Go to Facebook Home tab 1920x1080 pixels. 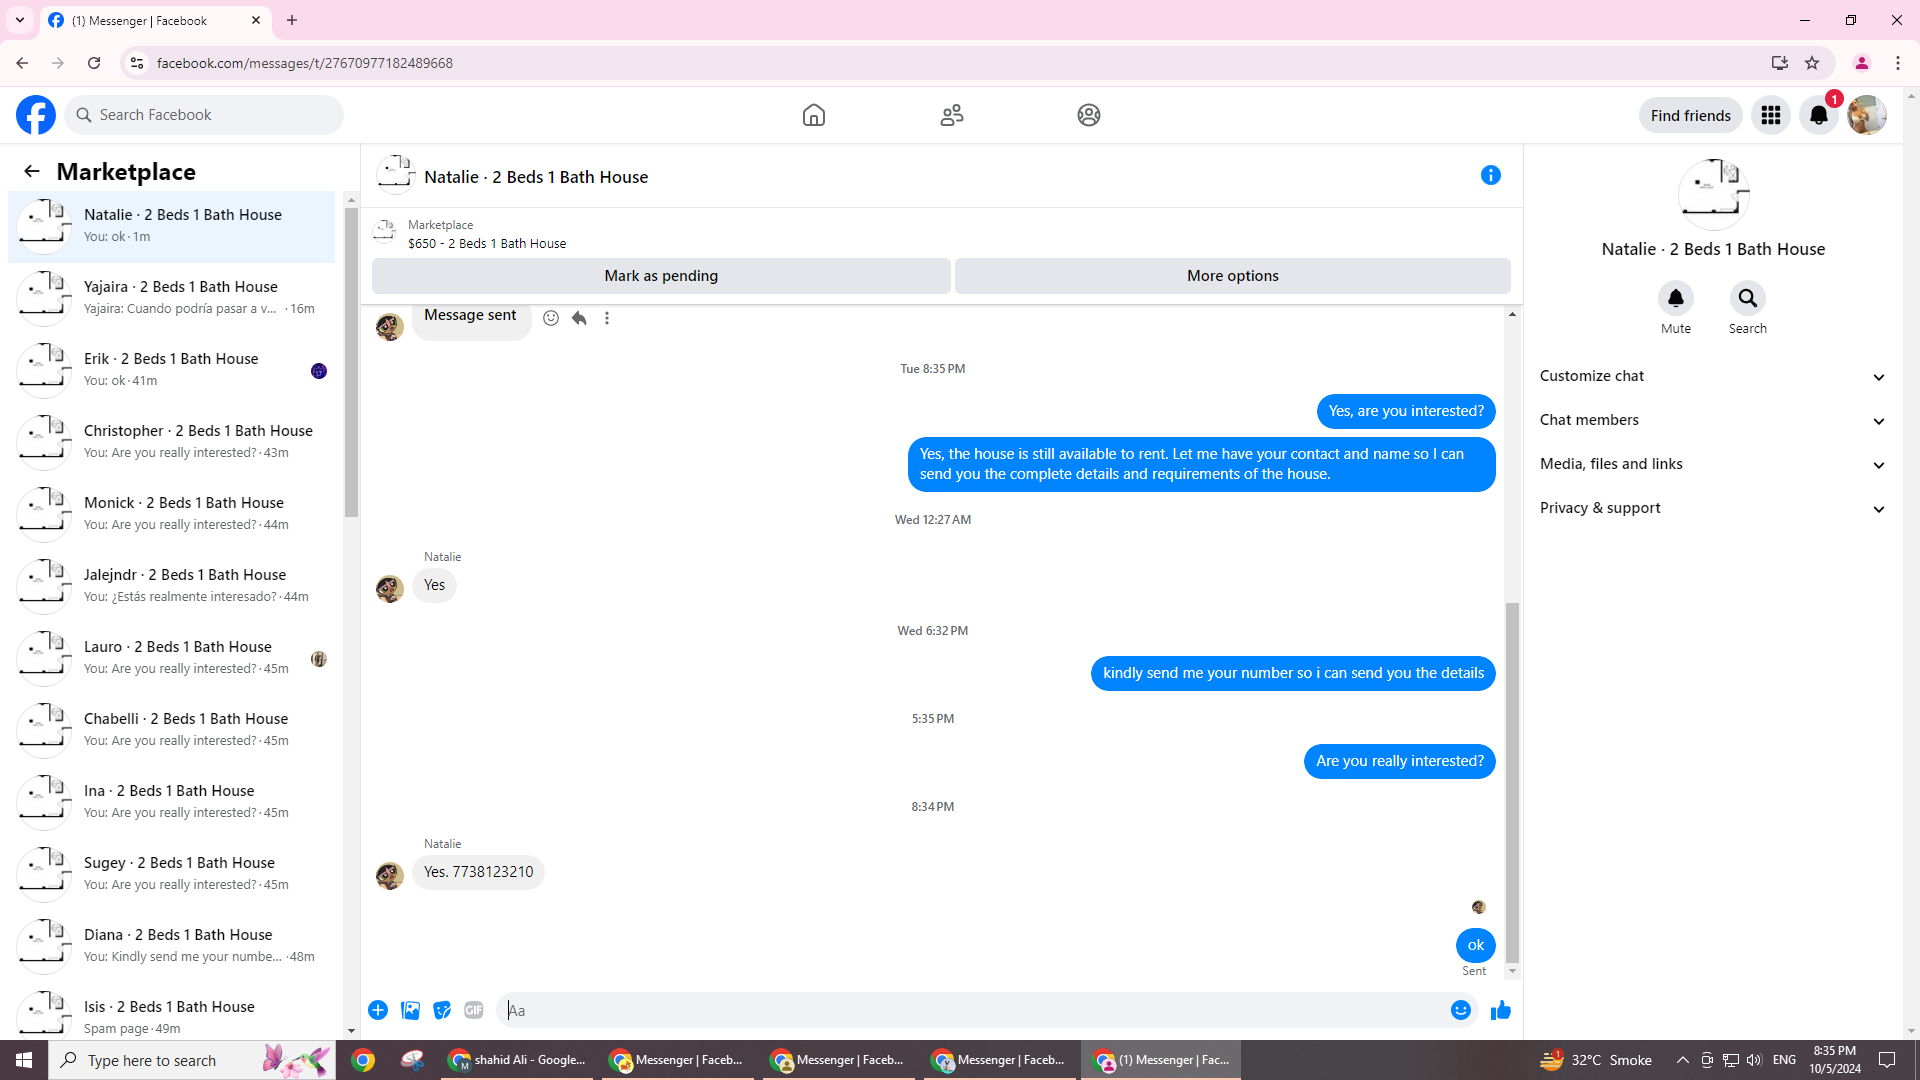pos(814,116)
